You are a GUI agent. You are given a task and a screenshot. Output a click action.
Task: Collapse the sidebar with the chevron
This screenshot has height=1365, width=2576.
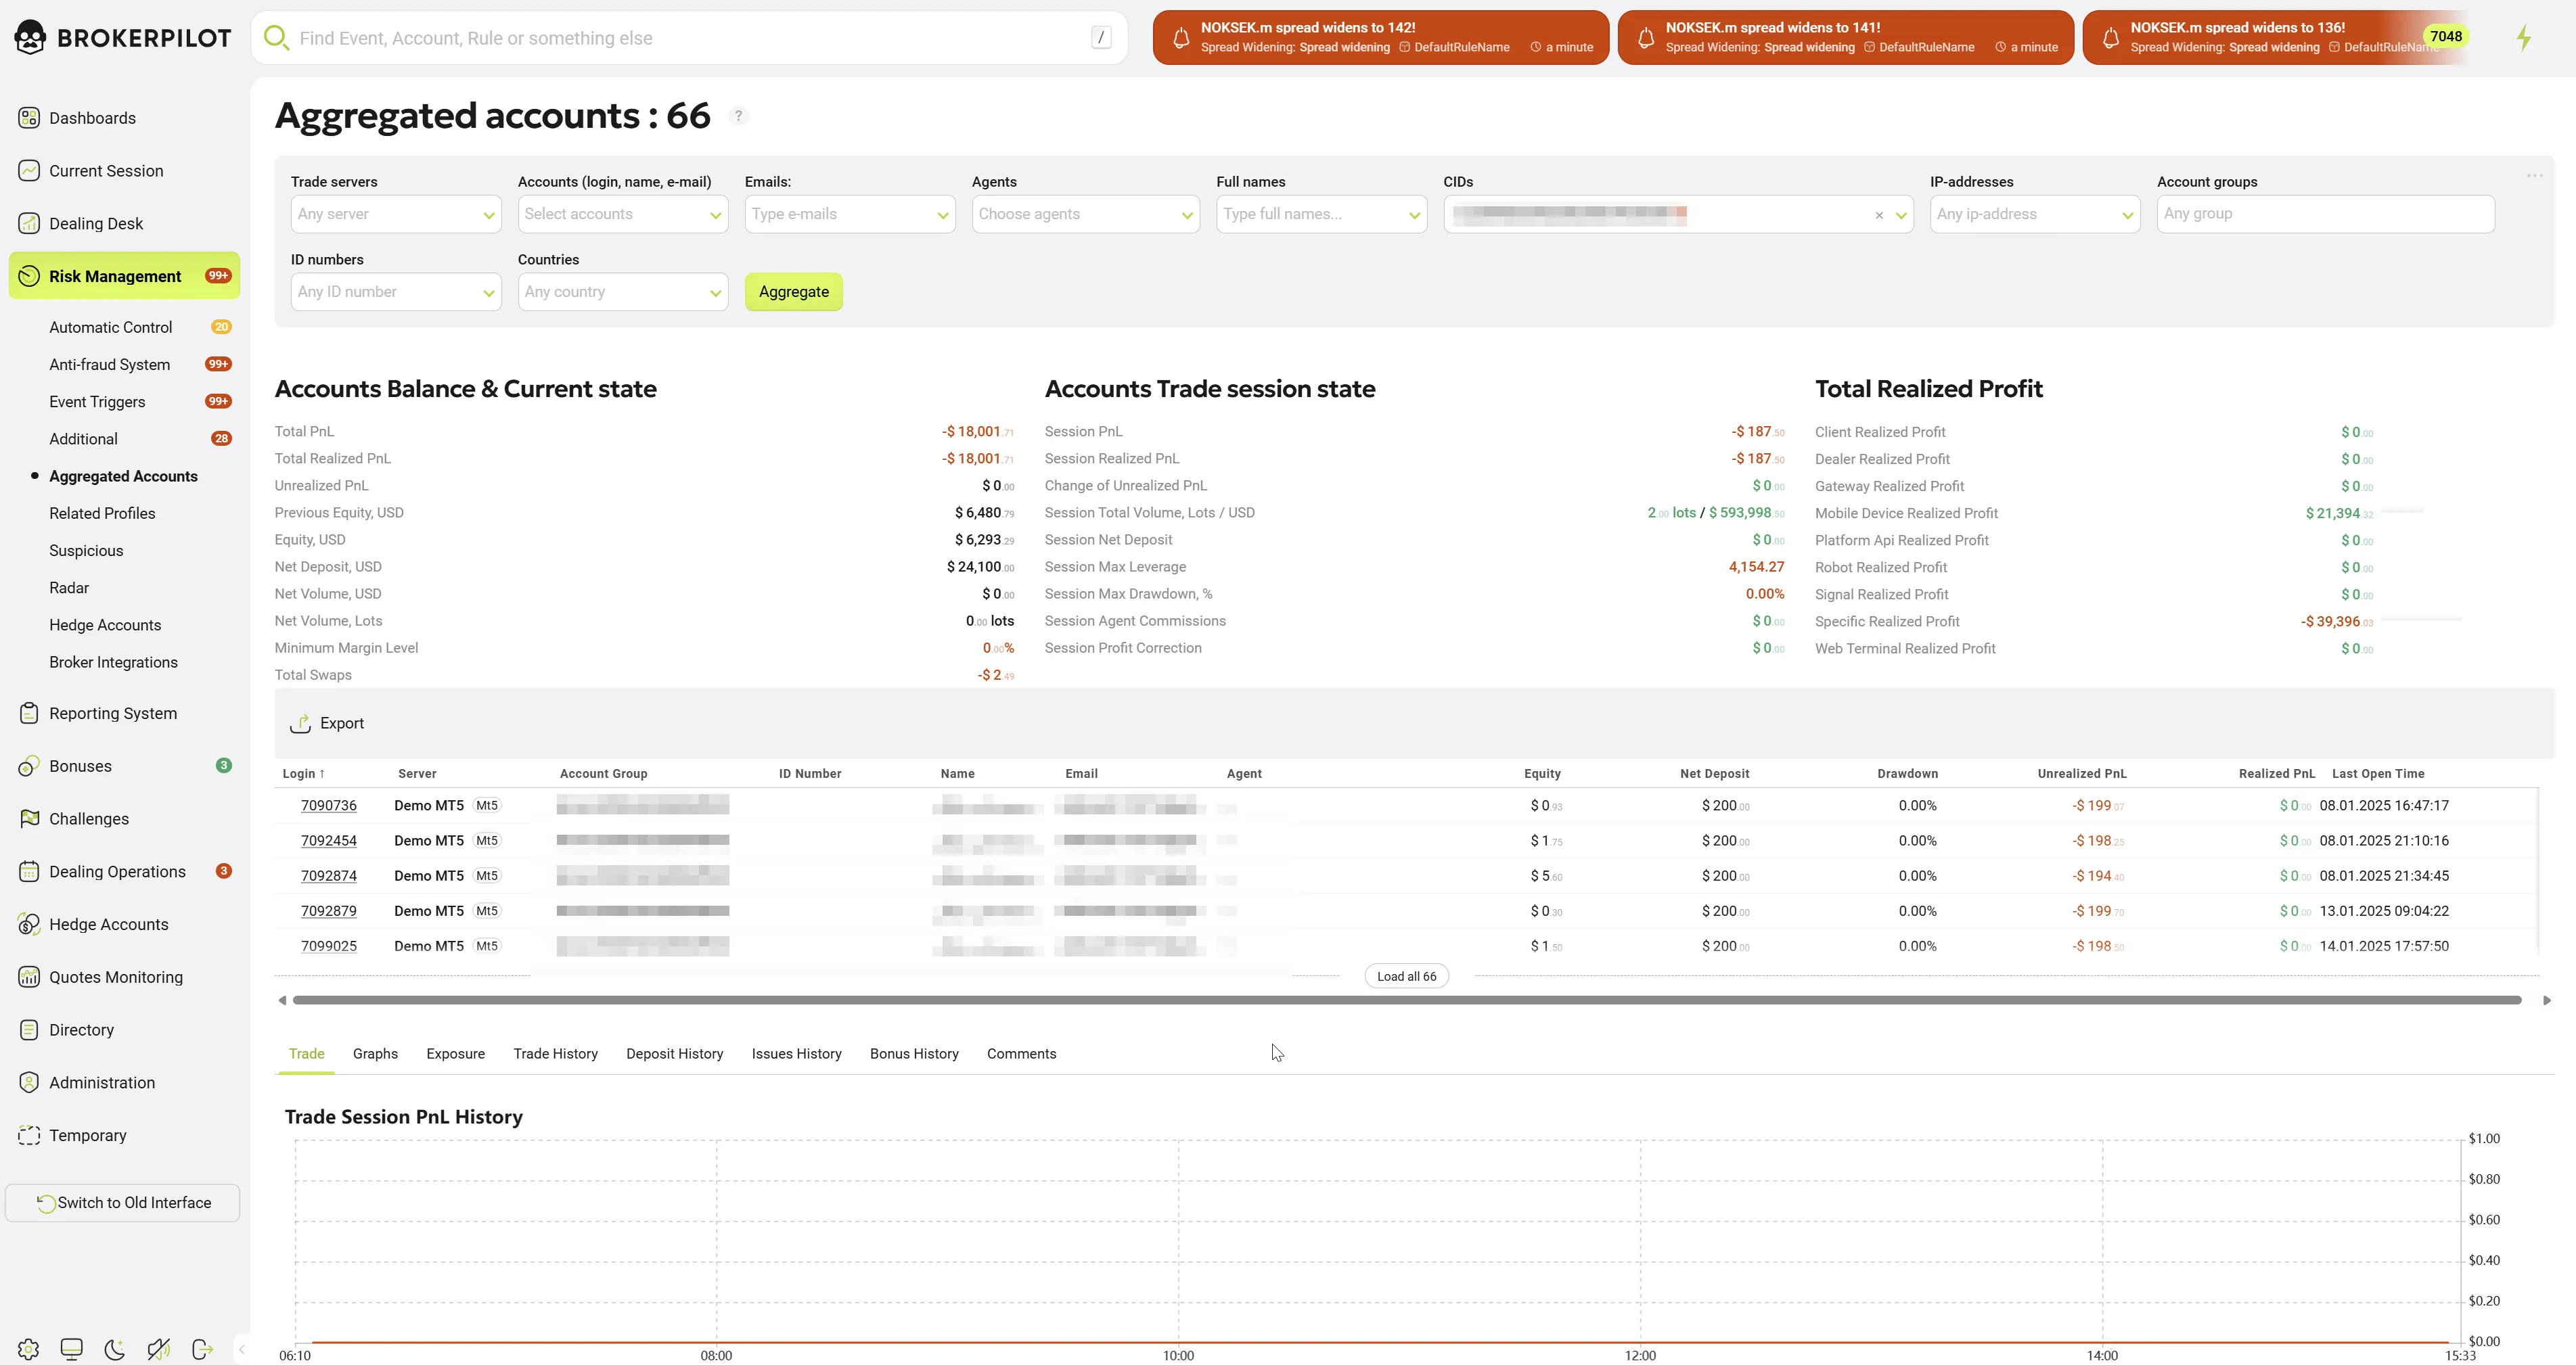point(241,1349)
